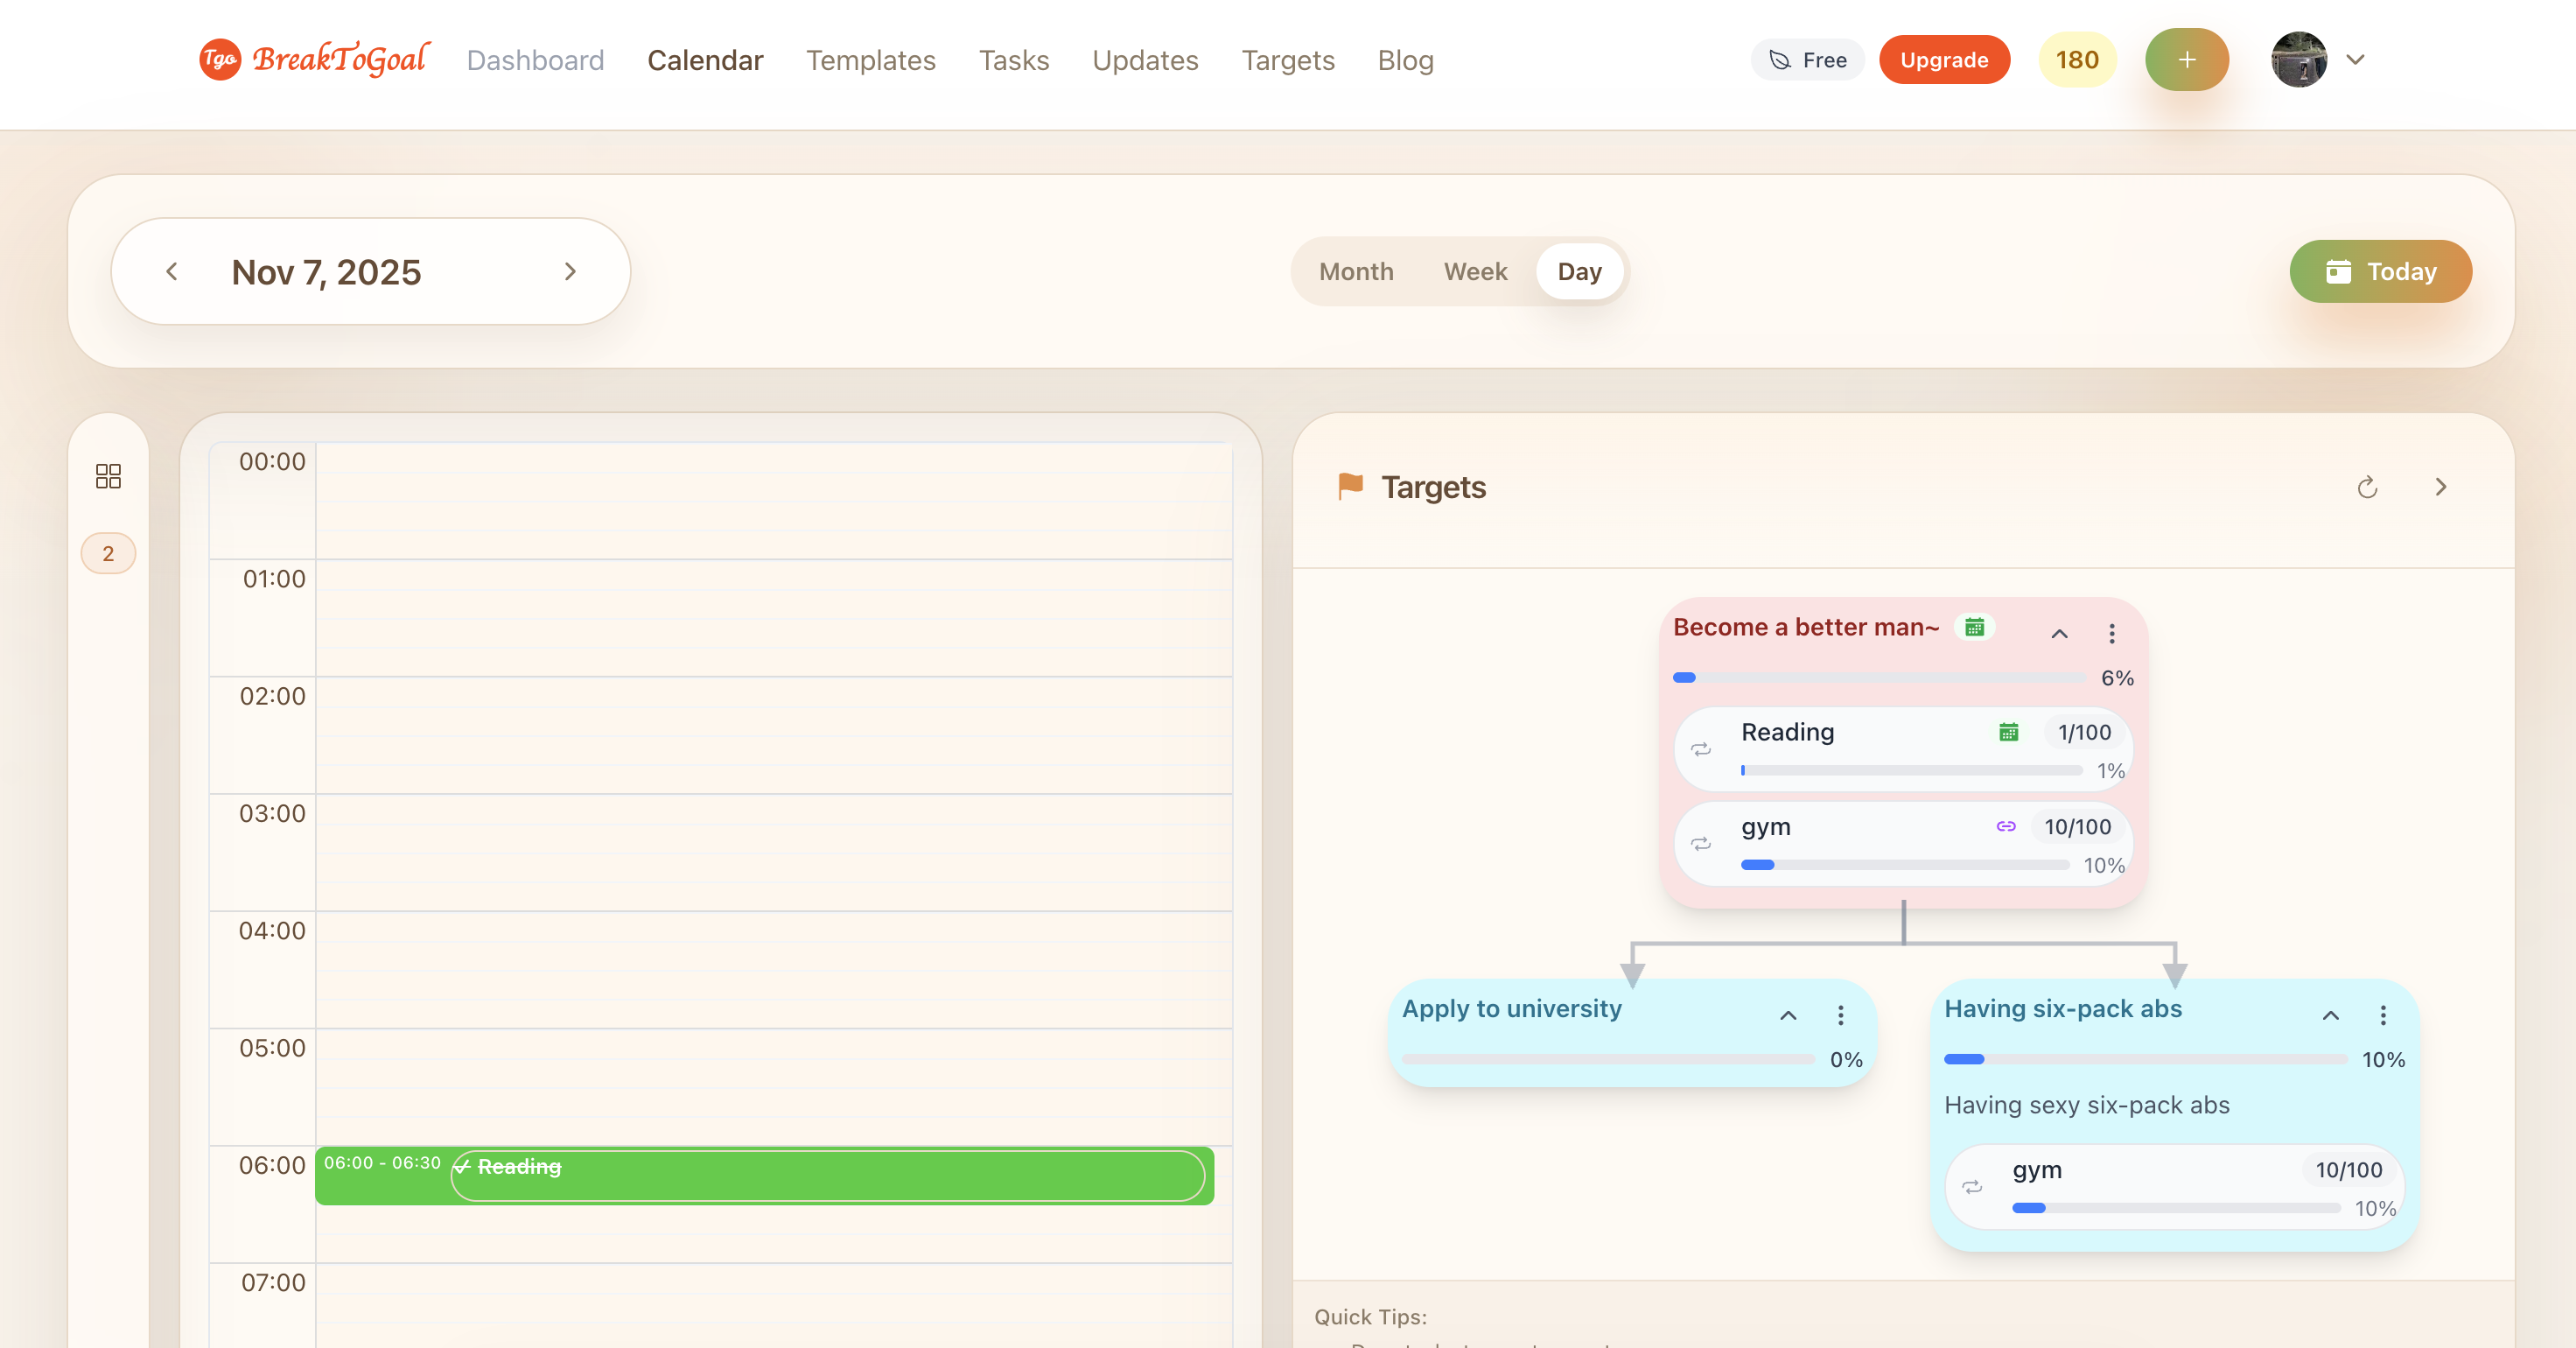
Task: Toggle completion check on the Reading event
Action: (462, 1167)
